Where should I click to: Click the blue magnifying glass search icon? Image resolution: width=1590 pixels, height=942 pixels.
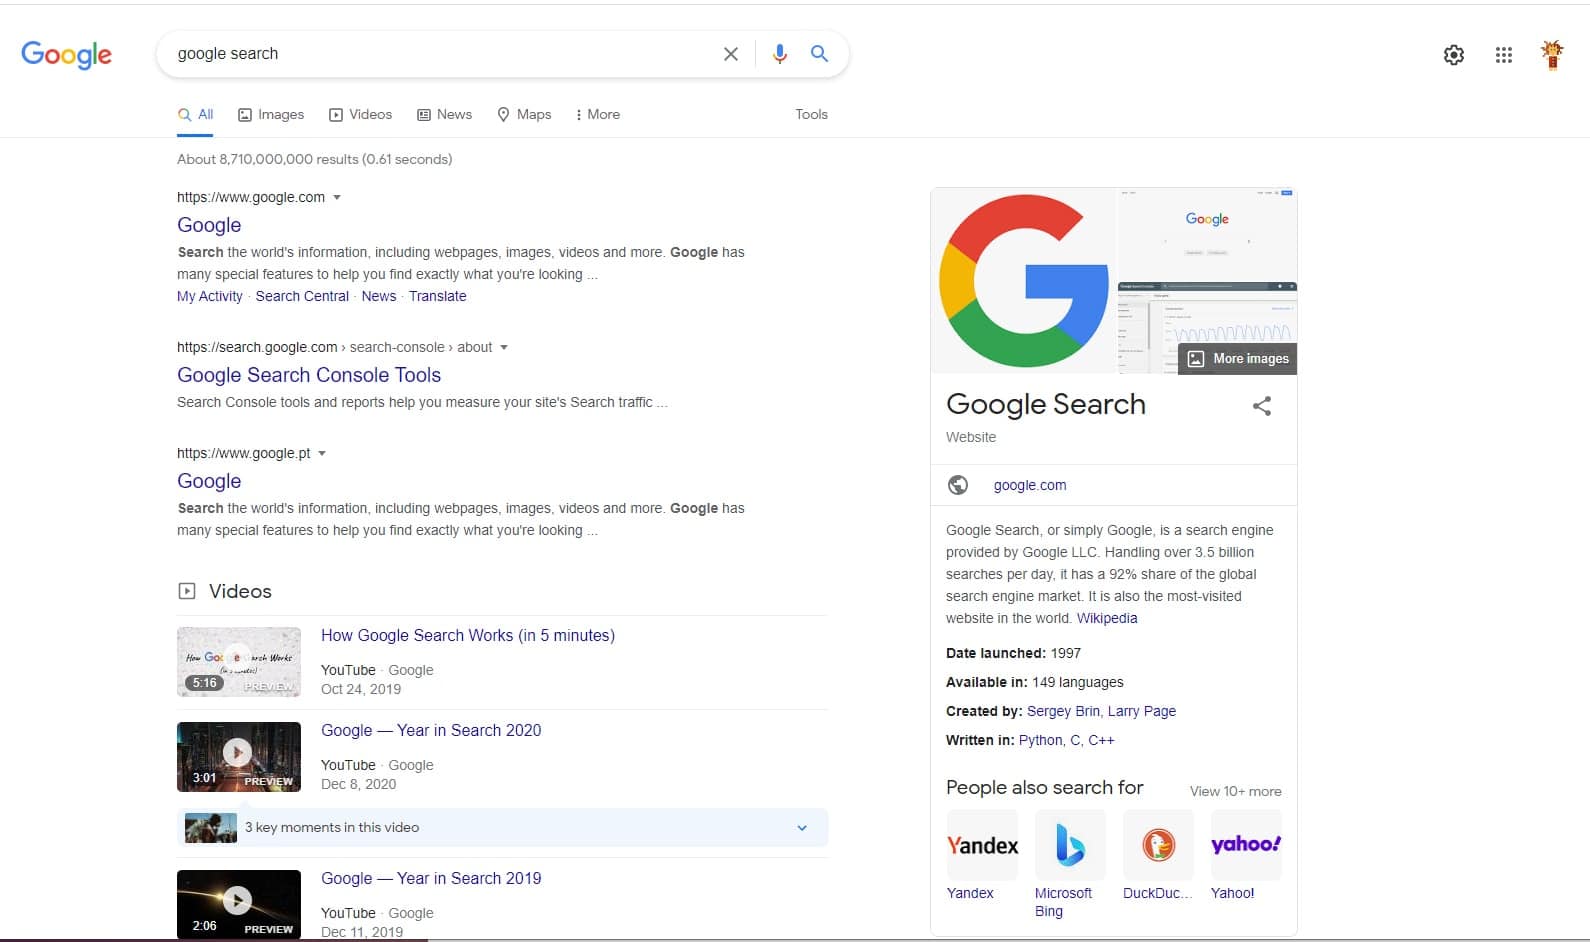click(x=819, y=54)
